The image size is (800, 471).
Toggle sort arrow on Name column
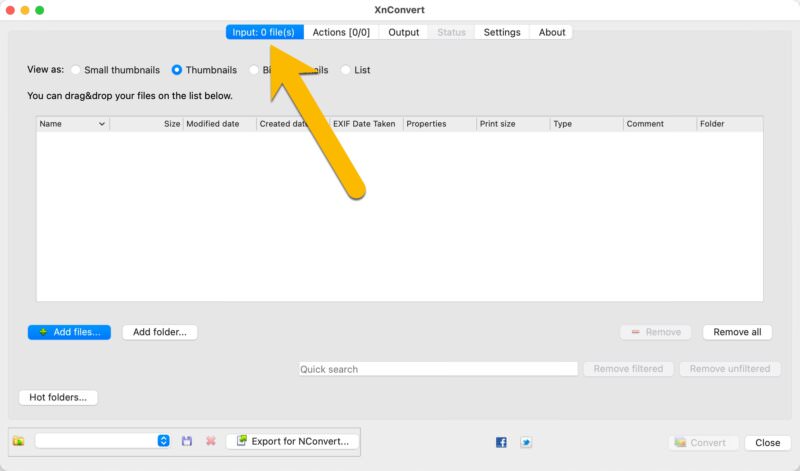pos(102,124)
